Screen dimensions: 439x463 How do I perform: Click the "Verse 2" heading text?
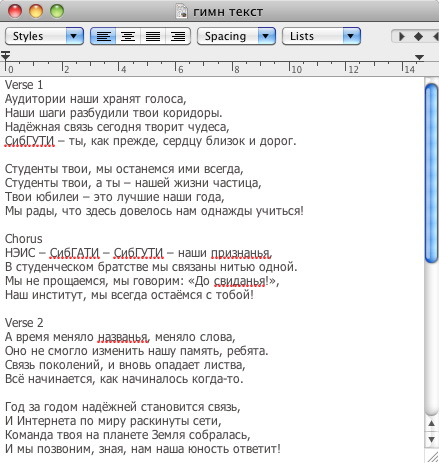coord(24,323)
